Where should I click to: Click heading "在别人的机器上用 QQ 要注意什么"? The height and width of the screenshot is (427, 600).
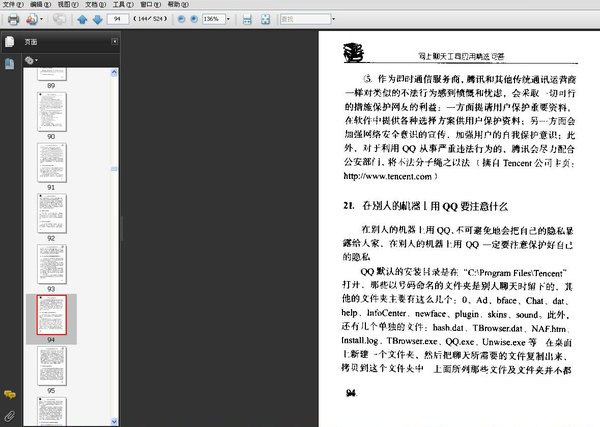[435, 206]
